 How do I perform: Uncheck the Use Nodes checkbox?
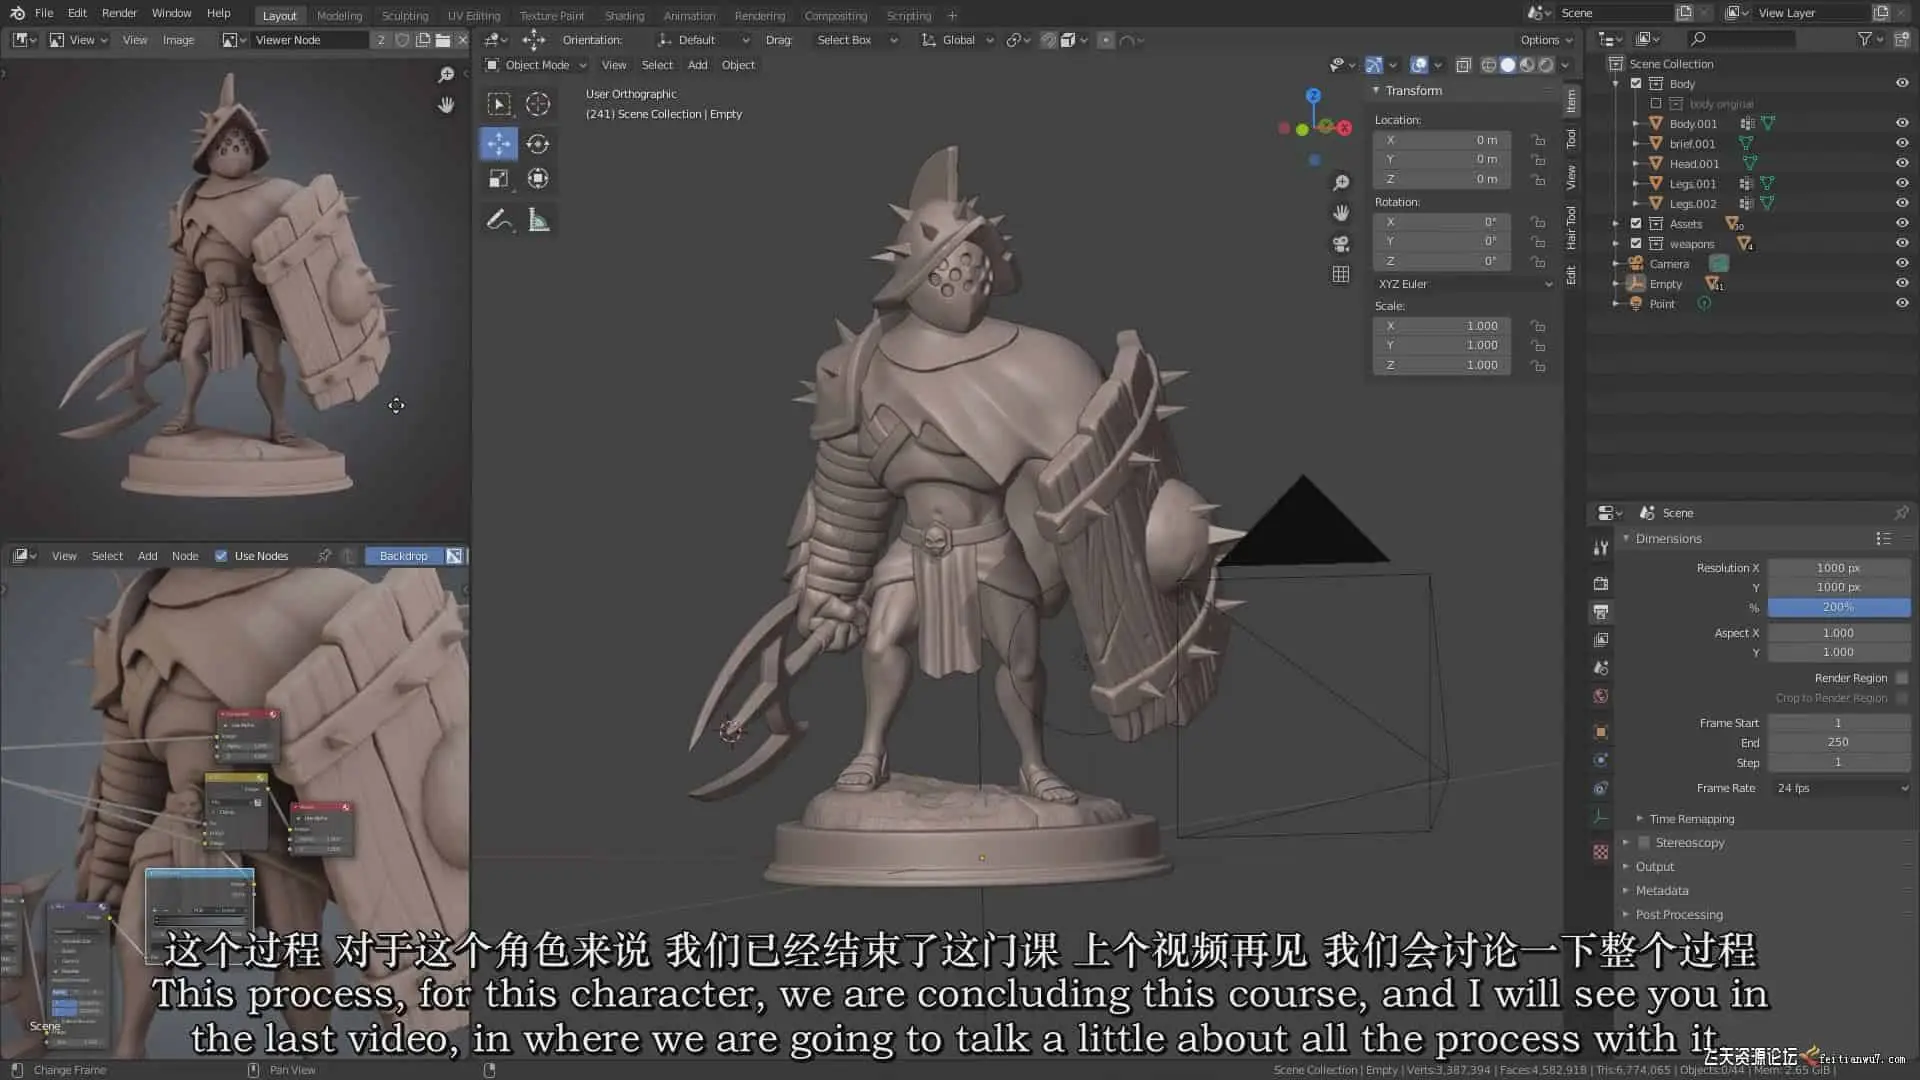click(221, 556)
